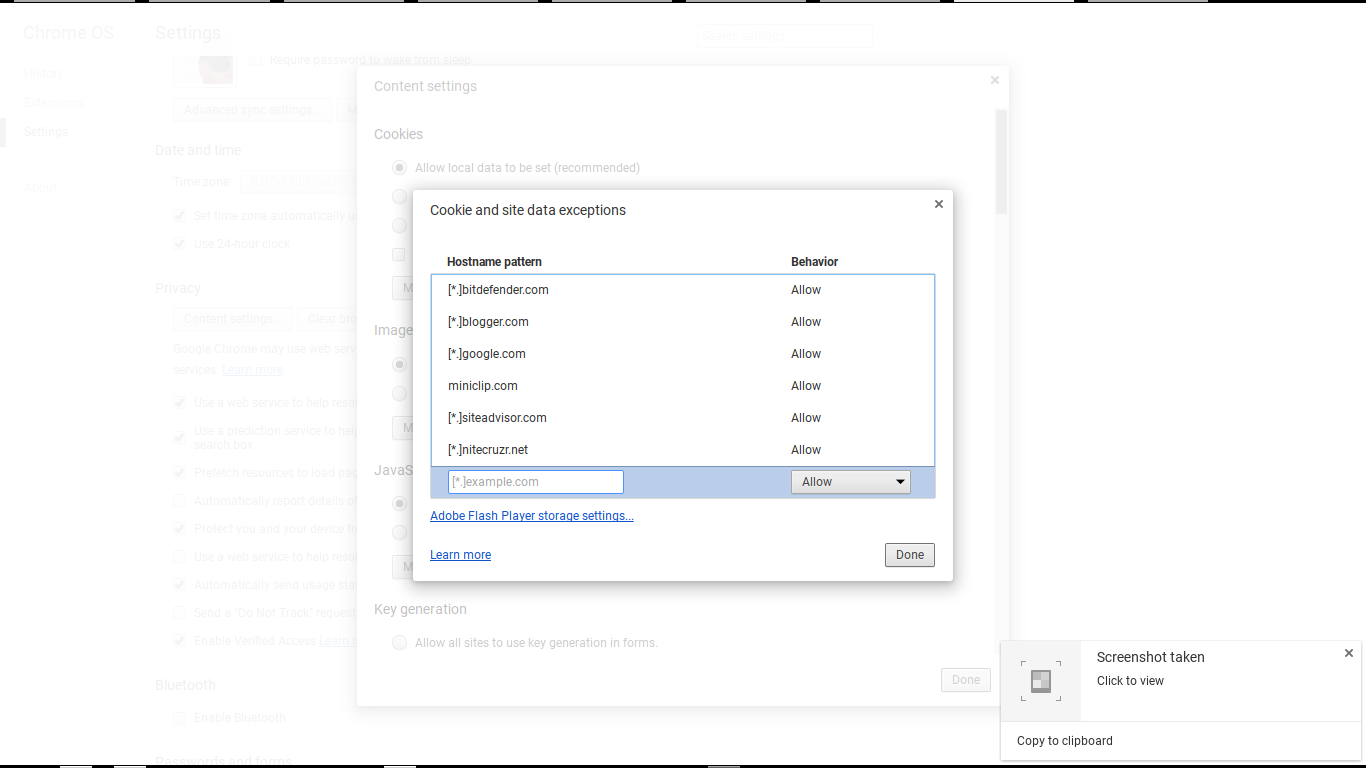Select the [*.]blogger.com row
This screenshot has width=1366, height=768.
(x=683, y=322)
